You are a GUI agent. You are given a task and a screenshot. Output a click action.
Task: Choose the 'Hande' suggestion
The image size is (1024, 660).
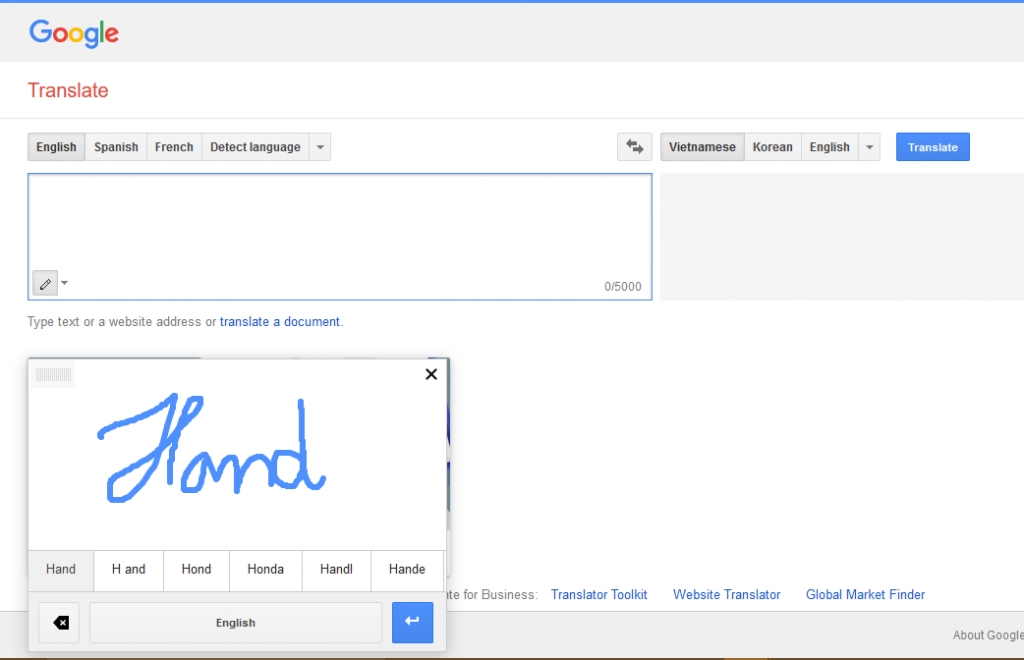point(407,569)
